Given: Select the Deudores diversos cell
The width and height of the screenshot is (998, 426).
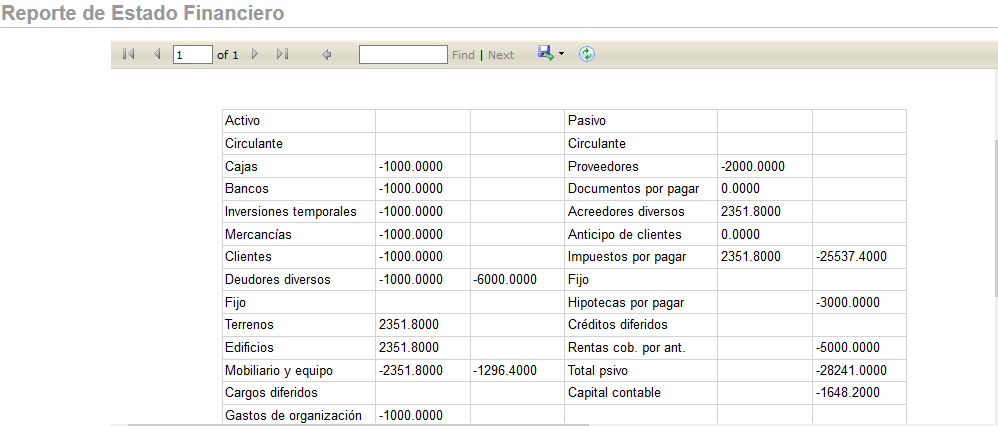Looking at the screenshot, I should pyautogui.click(x=299, y=280).
